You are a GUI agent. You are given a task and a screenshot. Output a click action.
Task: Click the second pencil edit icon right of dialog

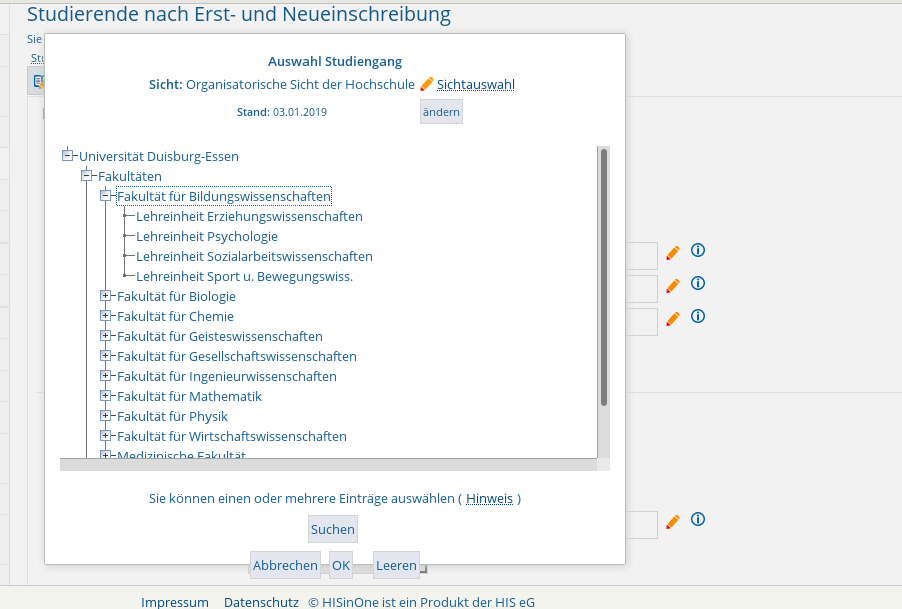(x=672, y=285)
